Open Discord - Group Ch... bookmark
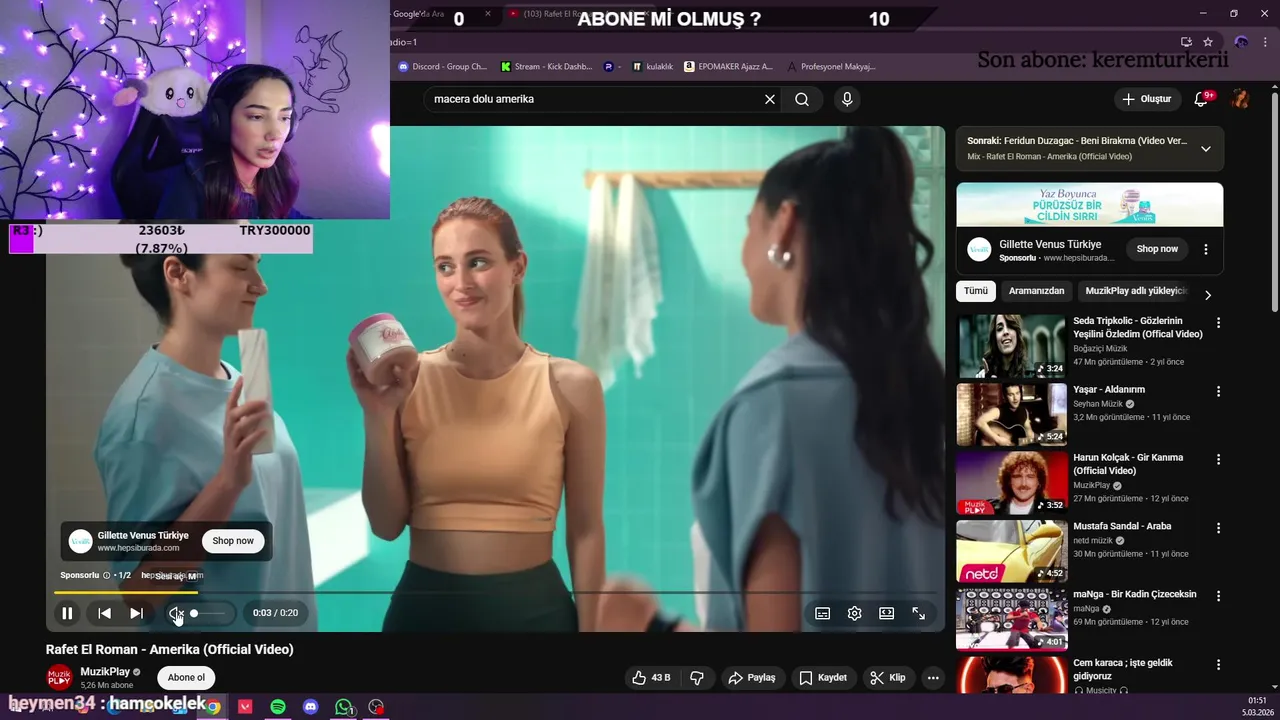 click(442, 67)
